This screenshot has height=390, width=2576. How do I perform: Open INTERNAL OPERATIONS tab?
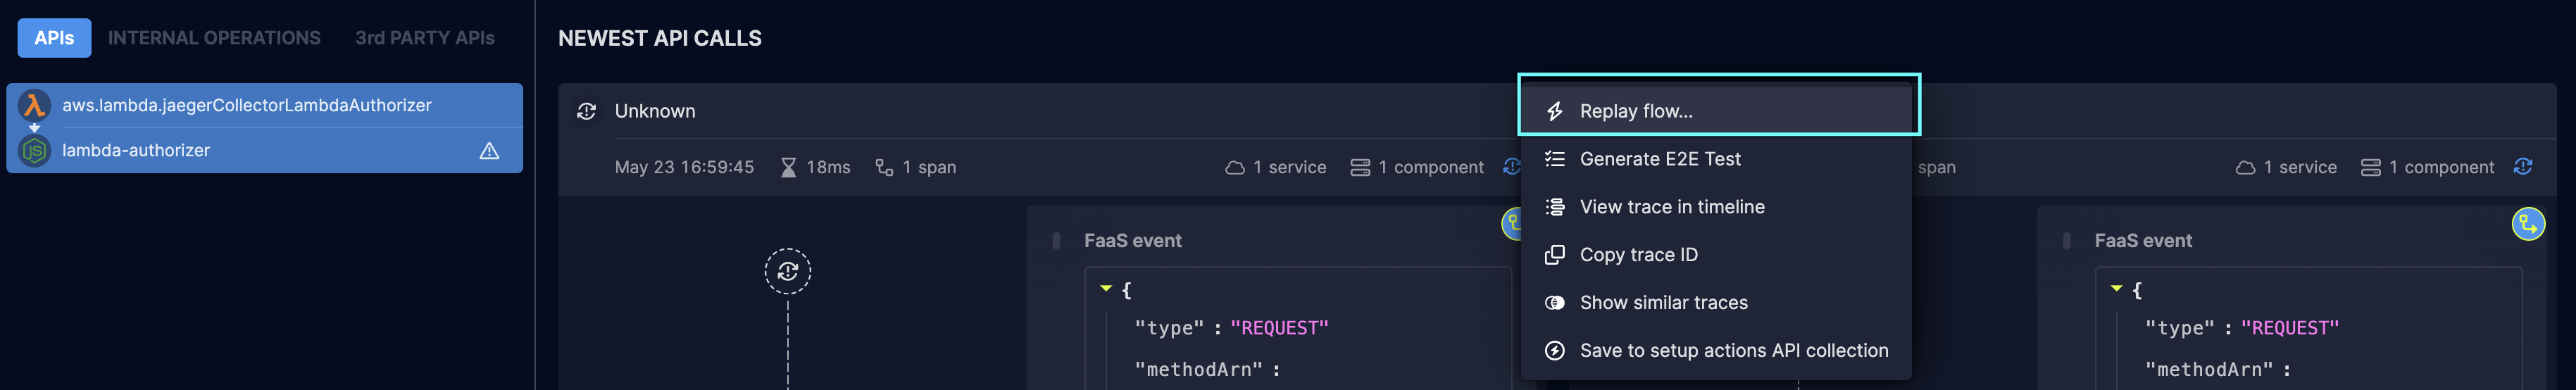pyautogui.click(x=214, y=38)
